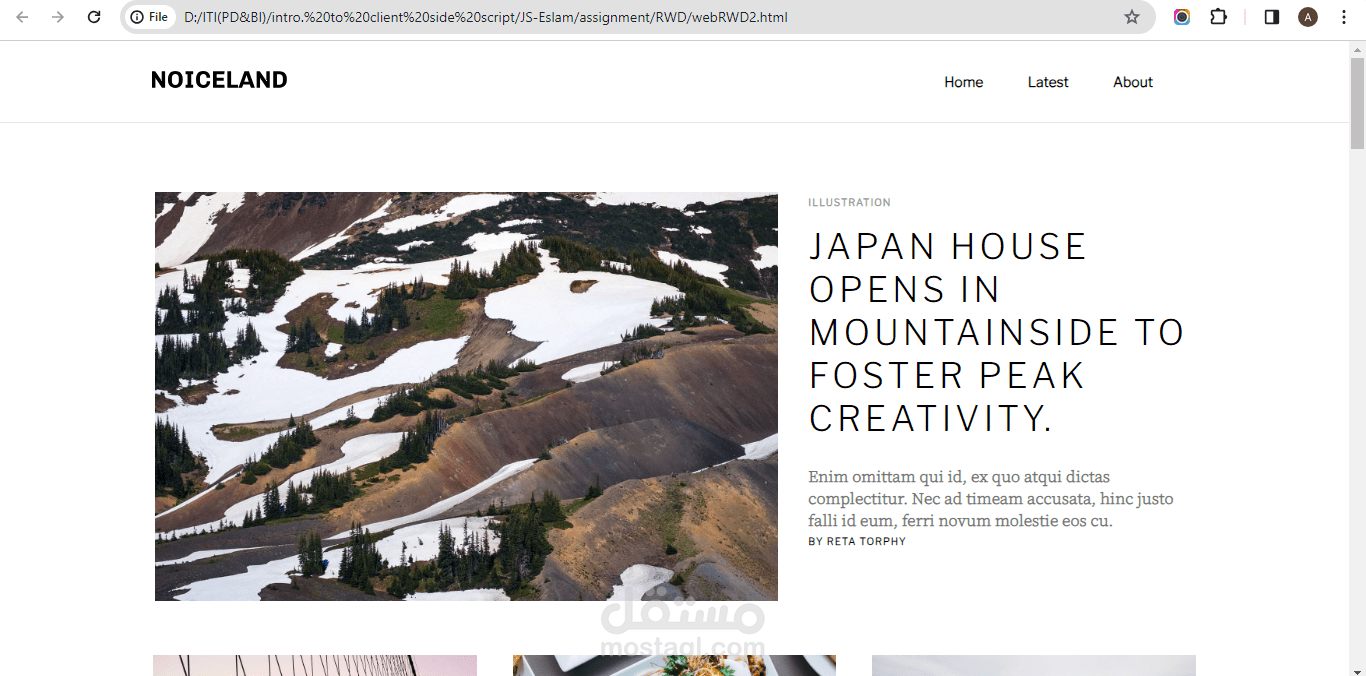
Task: Open the bridge cables article thumbnail
Action: pos(315,665)
